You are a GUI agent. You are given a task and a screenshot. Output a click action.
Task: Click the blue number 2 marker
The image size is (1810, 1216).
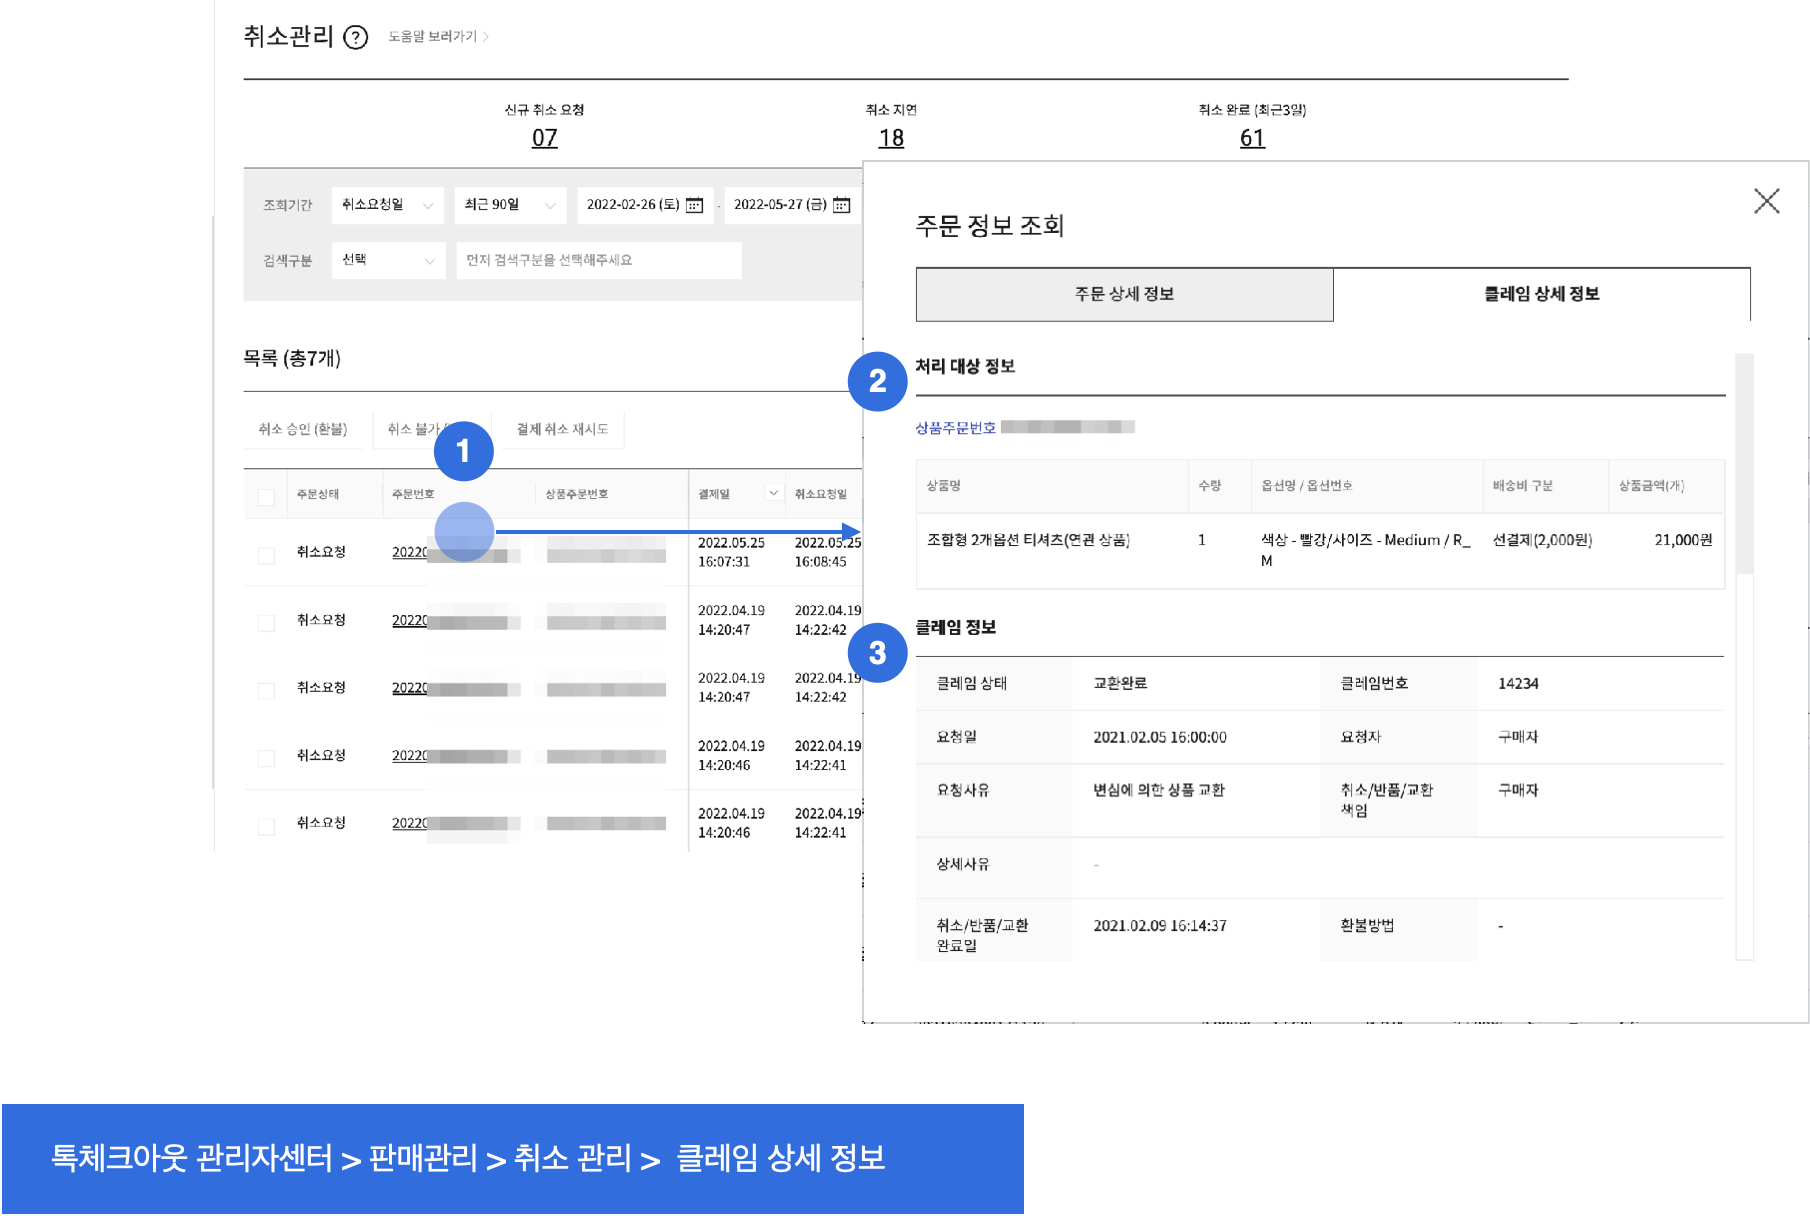point(877,381)
